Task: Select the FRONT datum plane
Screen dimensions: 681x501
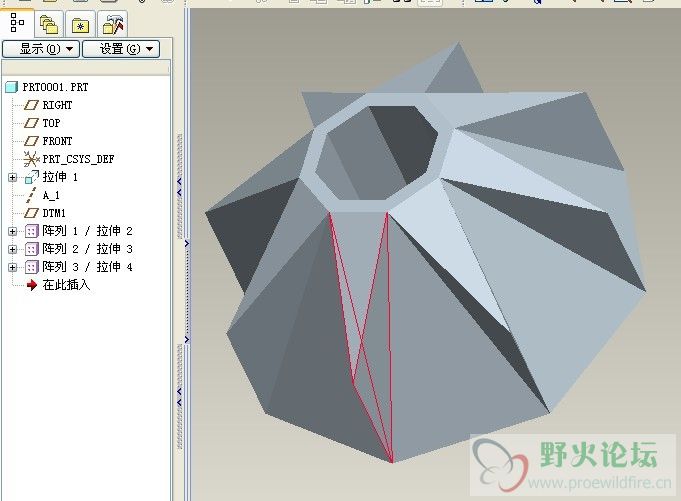Action: pos(57,141)
